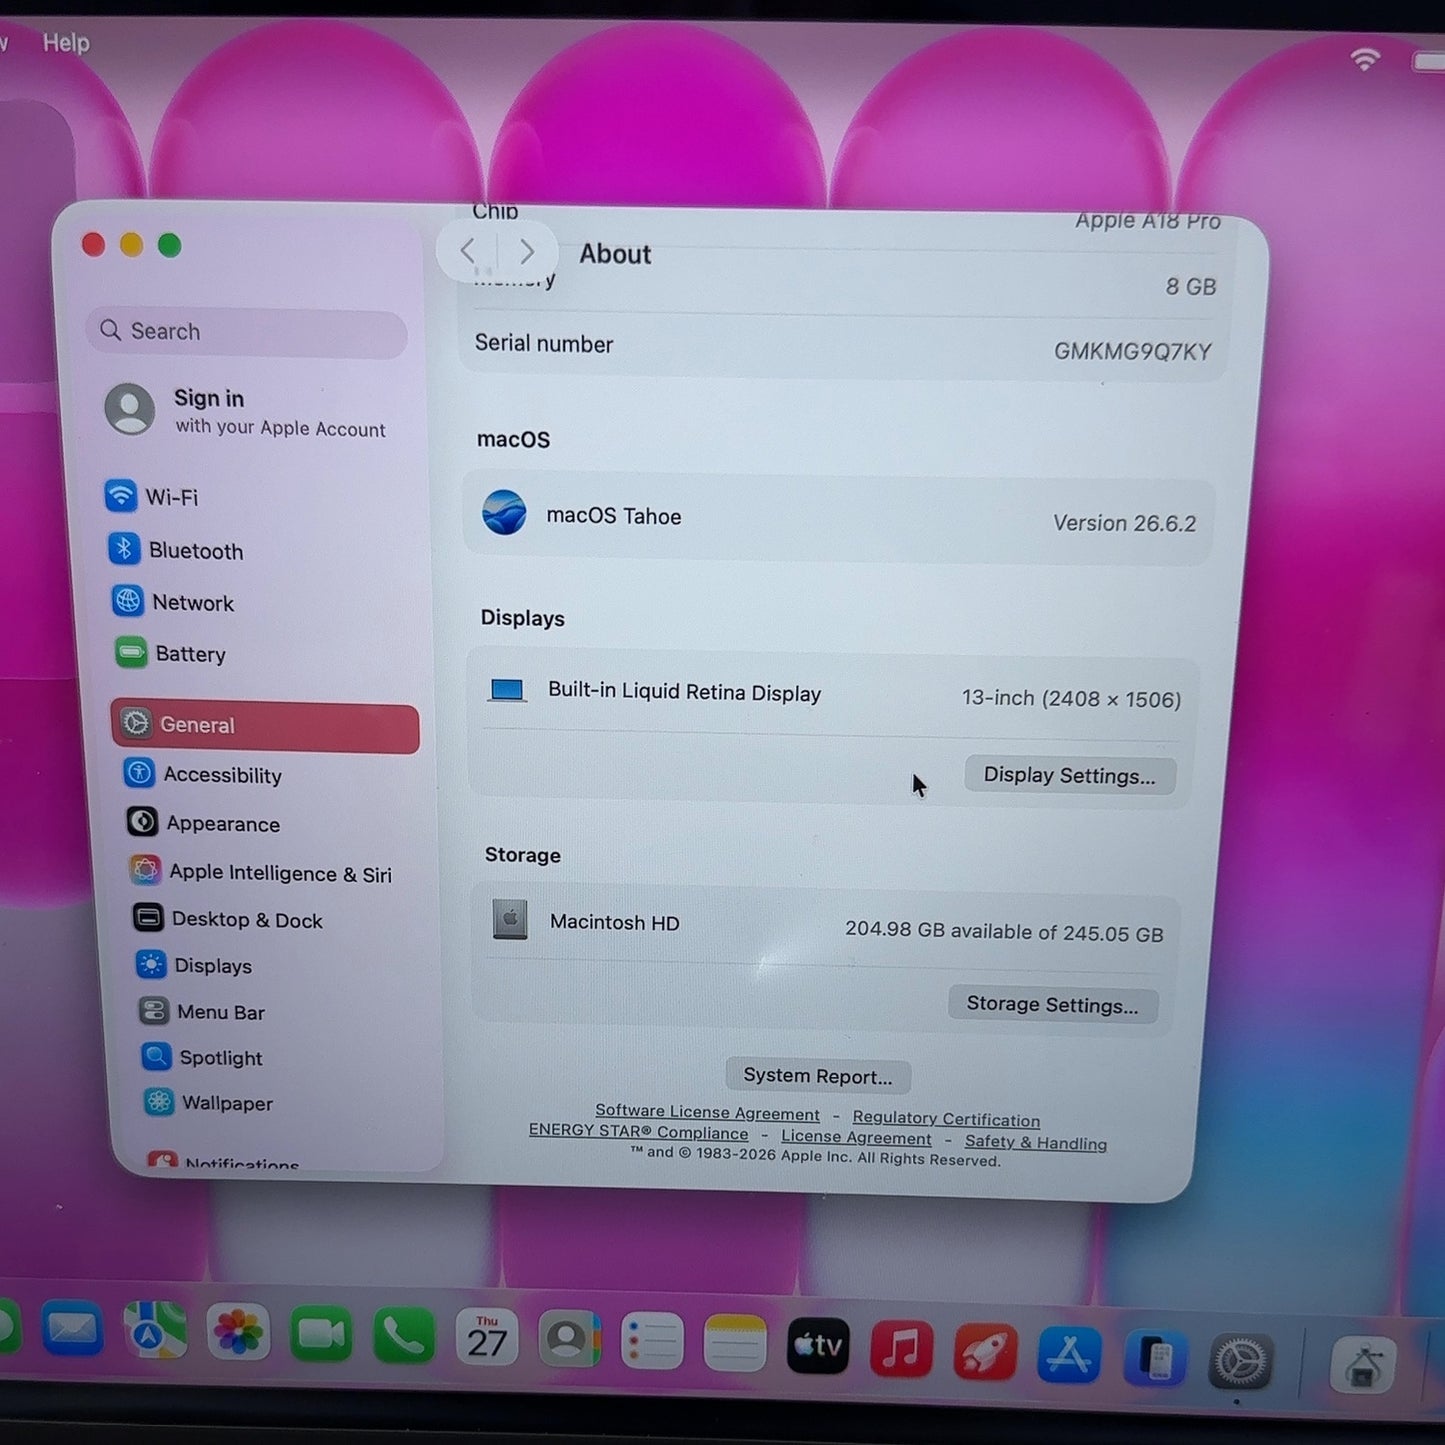Open Calendar showing Thu 27 in Dock
The width and height of the screenshot is (1445, 1445).
click(x=487, y=1338)
